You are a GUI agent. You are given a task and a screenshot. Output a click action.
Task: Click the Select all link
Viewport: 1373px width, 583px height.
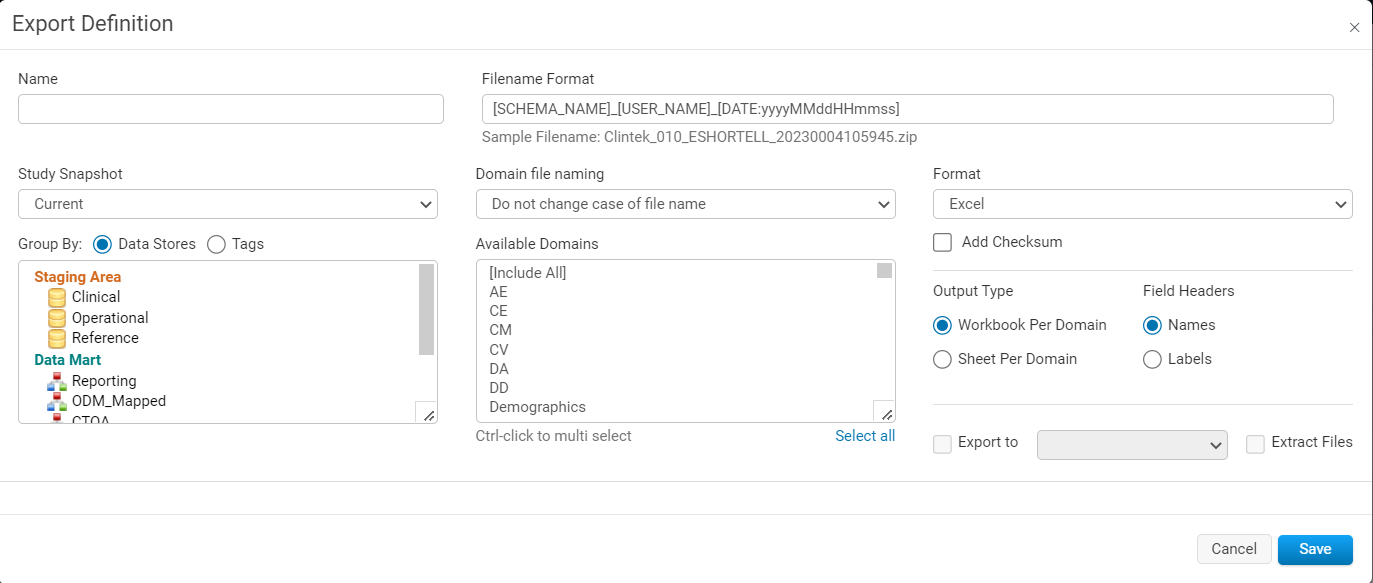(865, 436)
